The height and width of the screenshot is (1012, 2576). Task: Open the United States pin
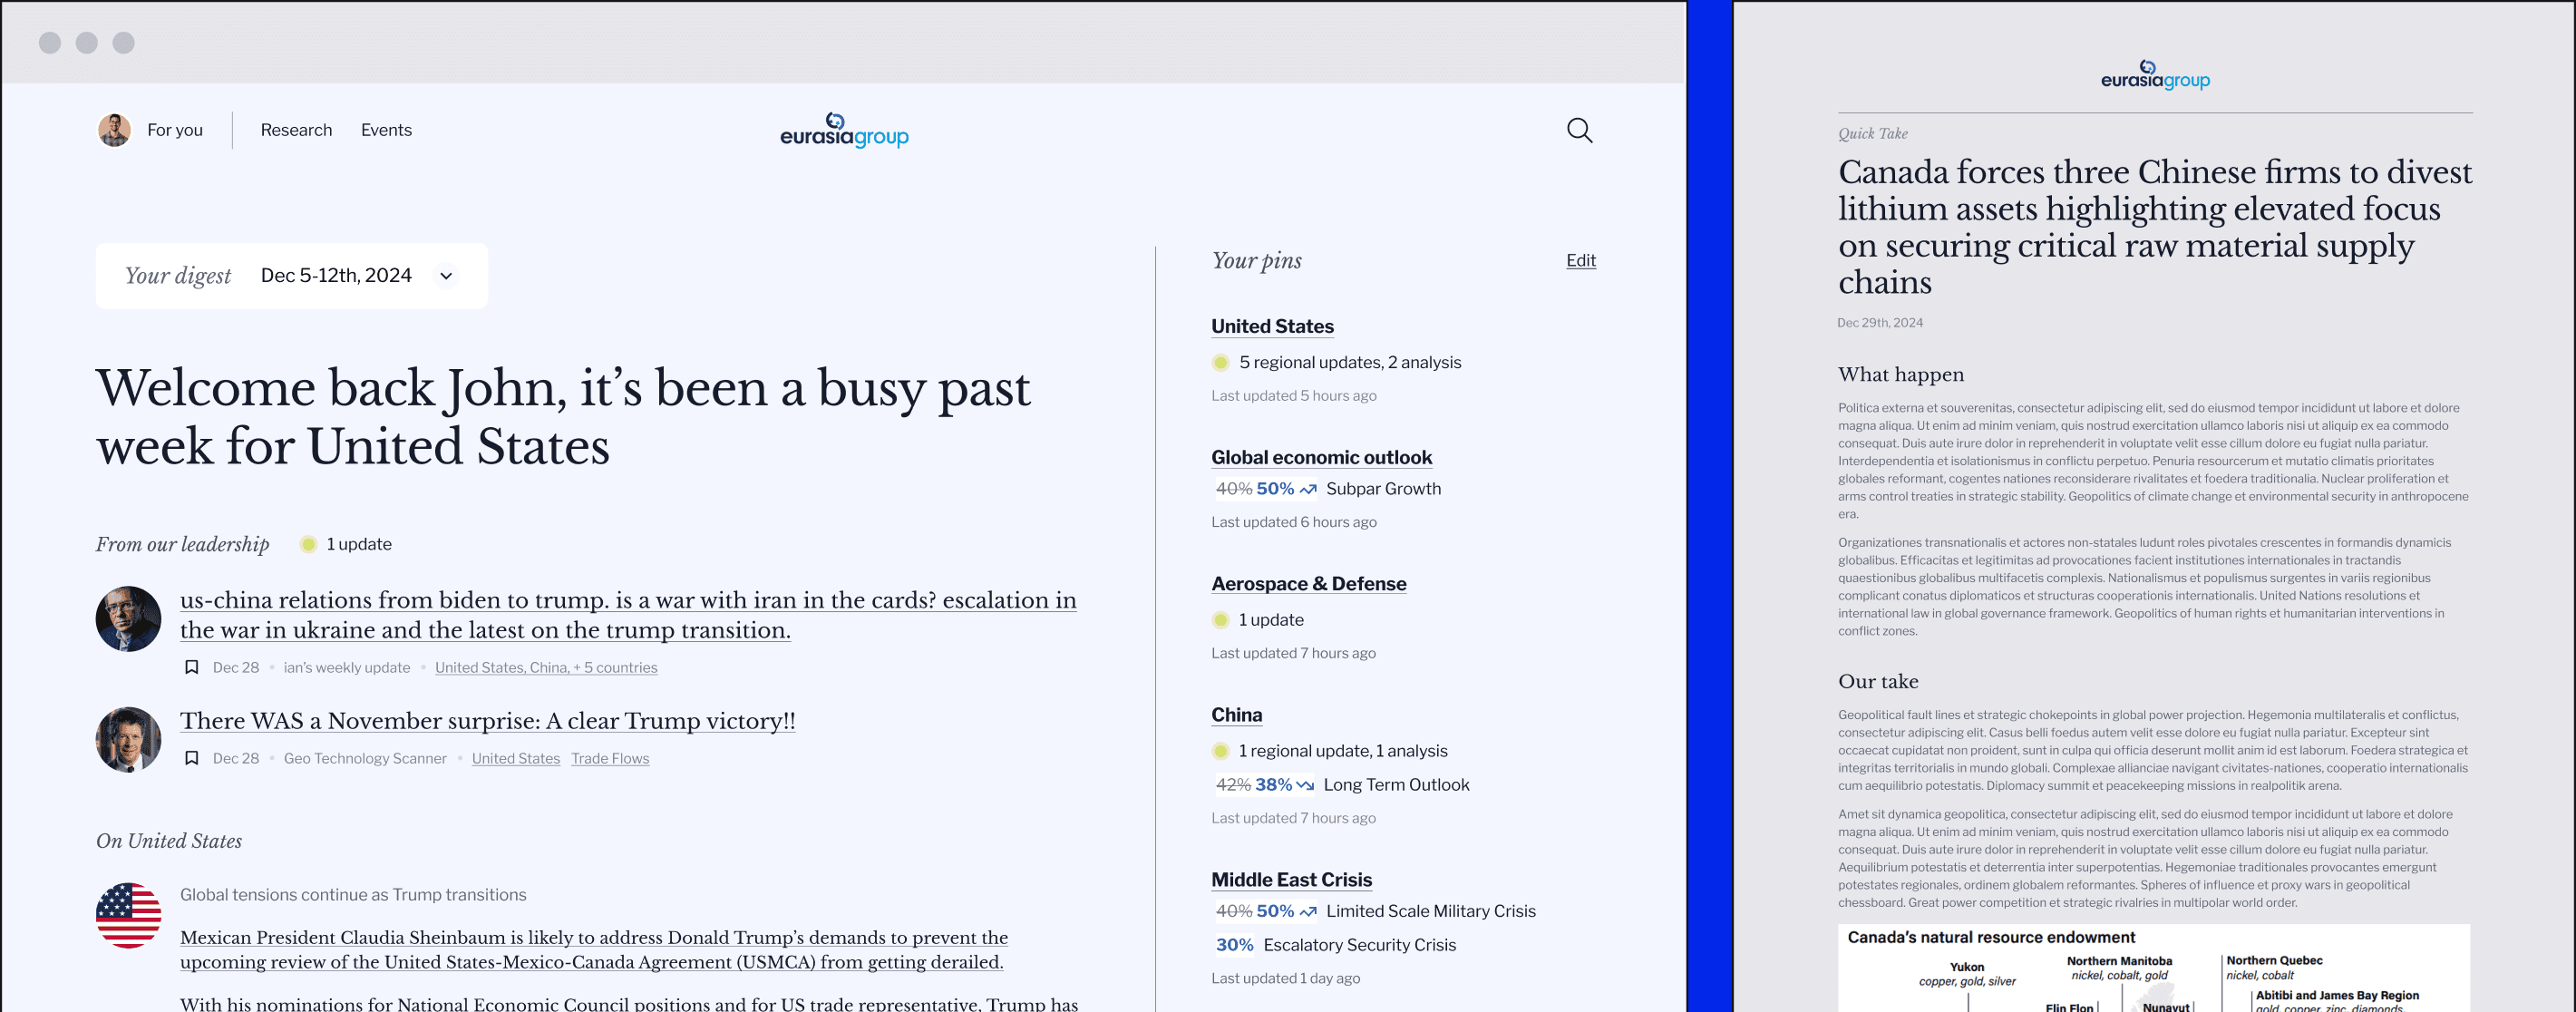click(x=1272, y=326)
